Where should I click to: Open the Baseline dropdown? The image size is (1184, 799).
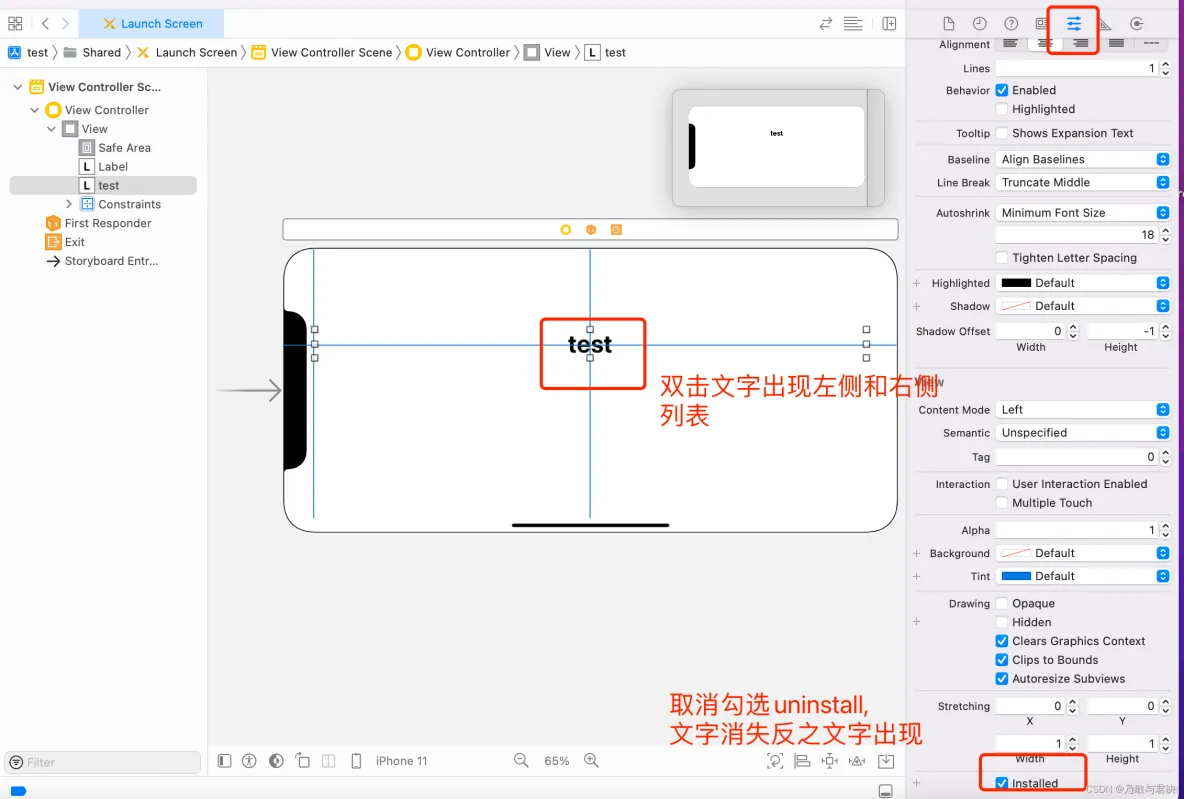[1083, 159]
